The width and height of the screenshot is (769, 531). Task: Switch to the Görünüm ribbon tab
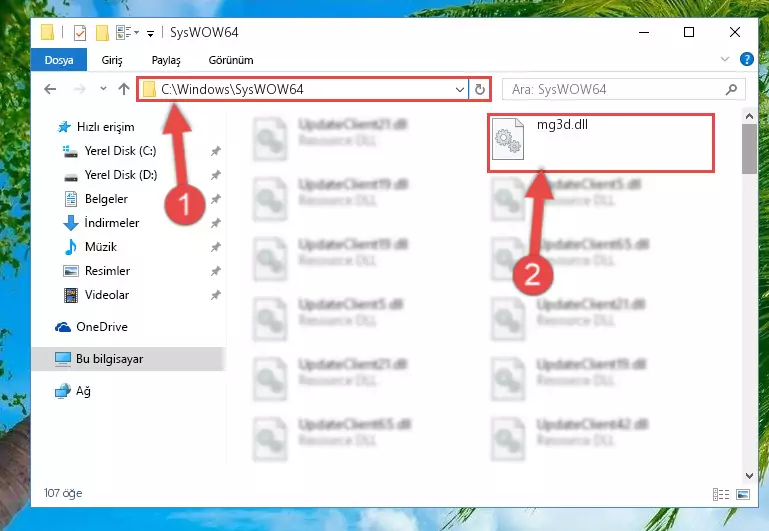point(231,60)
